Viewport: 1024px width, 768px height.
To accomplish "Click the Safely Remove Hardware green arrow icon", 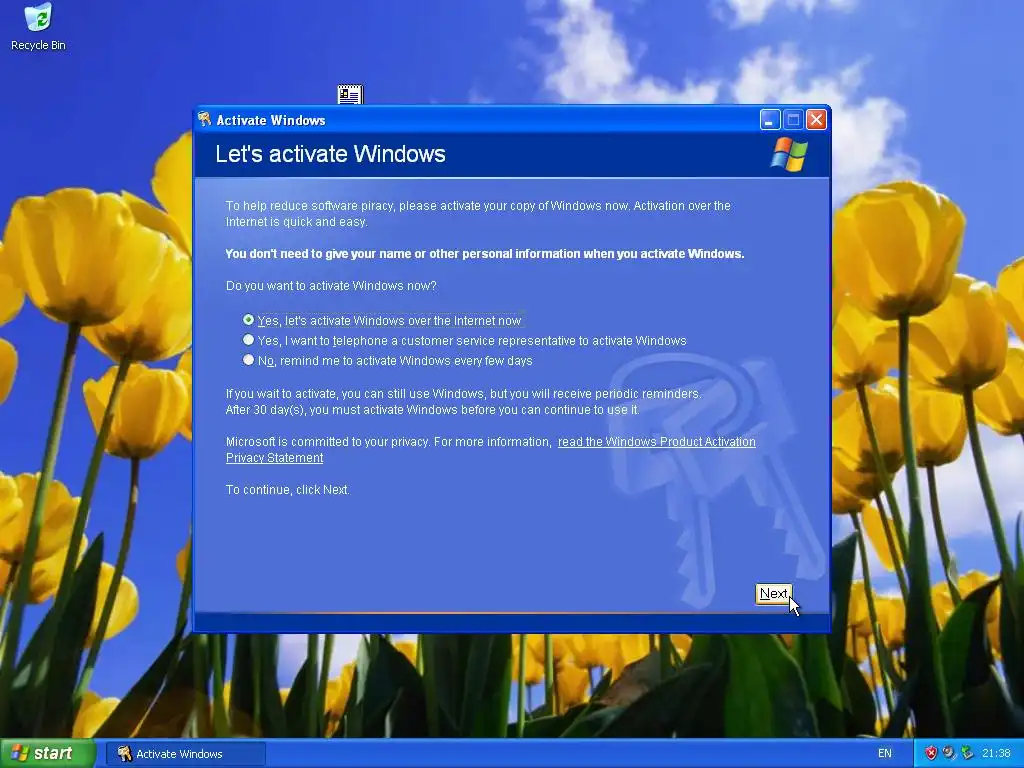I will [x=967, y=753].
